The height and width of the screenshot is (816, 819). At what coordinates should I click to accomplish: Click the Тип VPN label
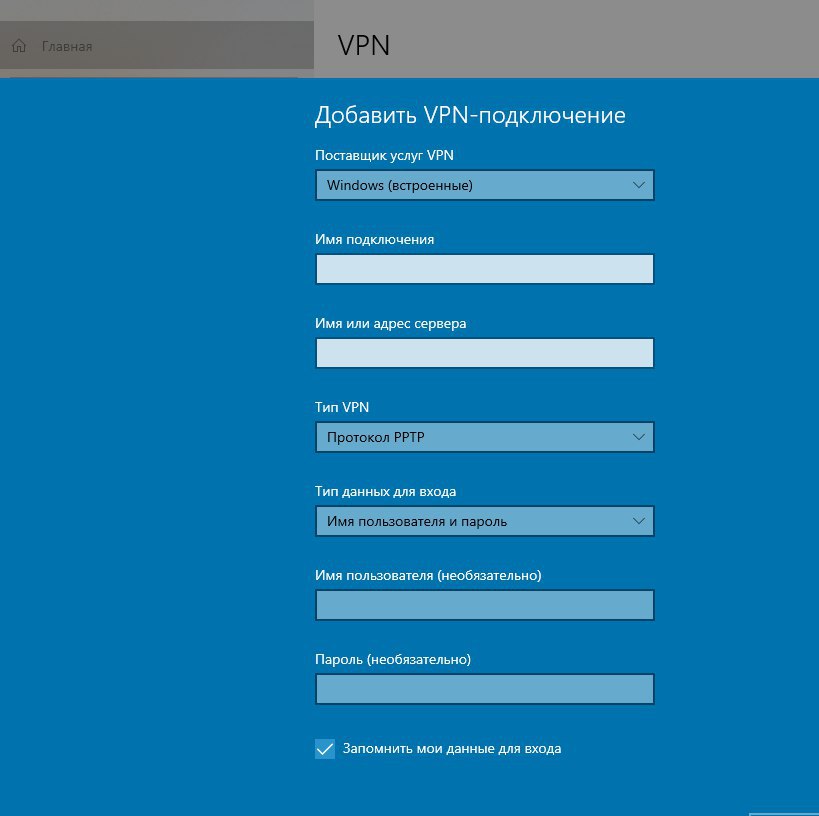coord(342,407)
